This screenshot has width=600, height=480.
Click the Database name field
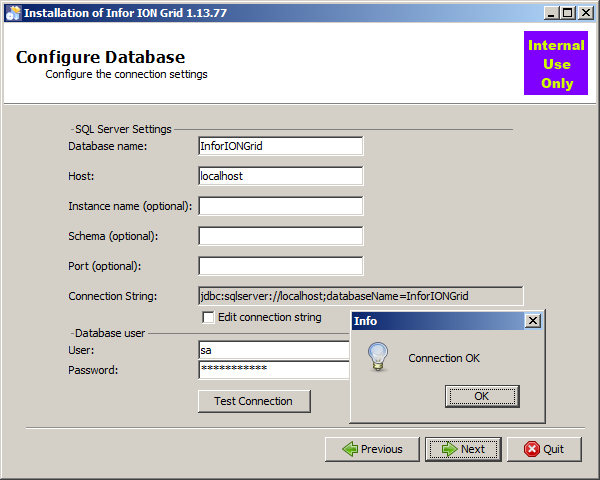tap(280, 146)
